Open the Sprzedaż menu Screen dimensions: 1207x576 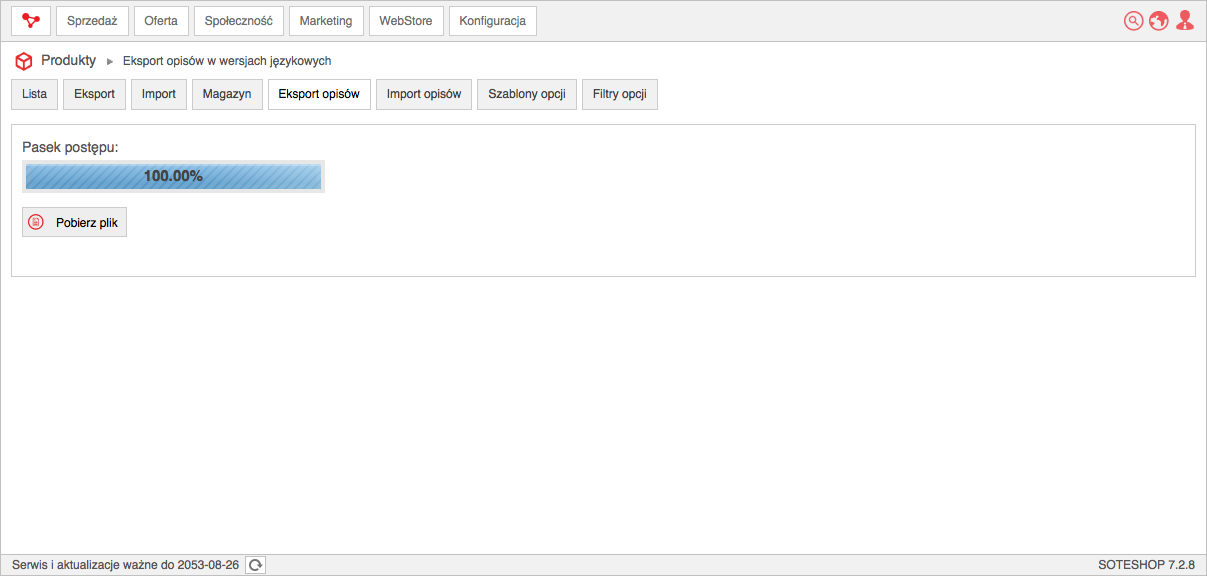point(92,21)
